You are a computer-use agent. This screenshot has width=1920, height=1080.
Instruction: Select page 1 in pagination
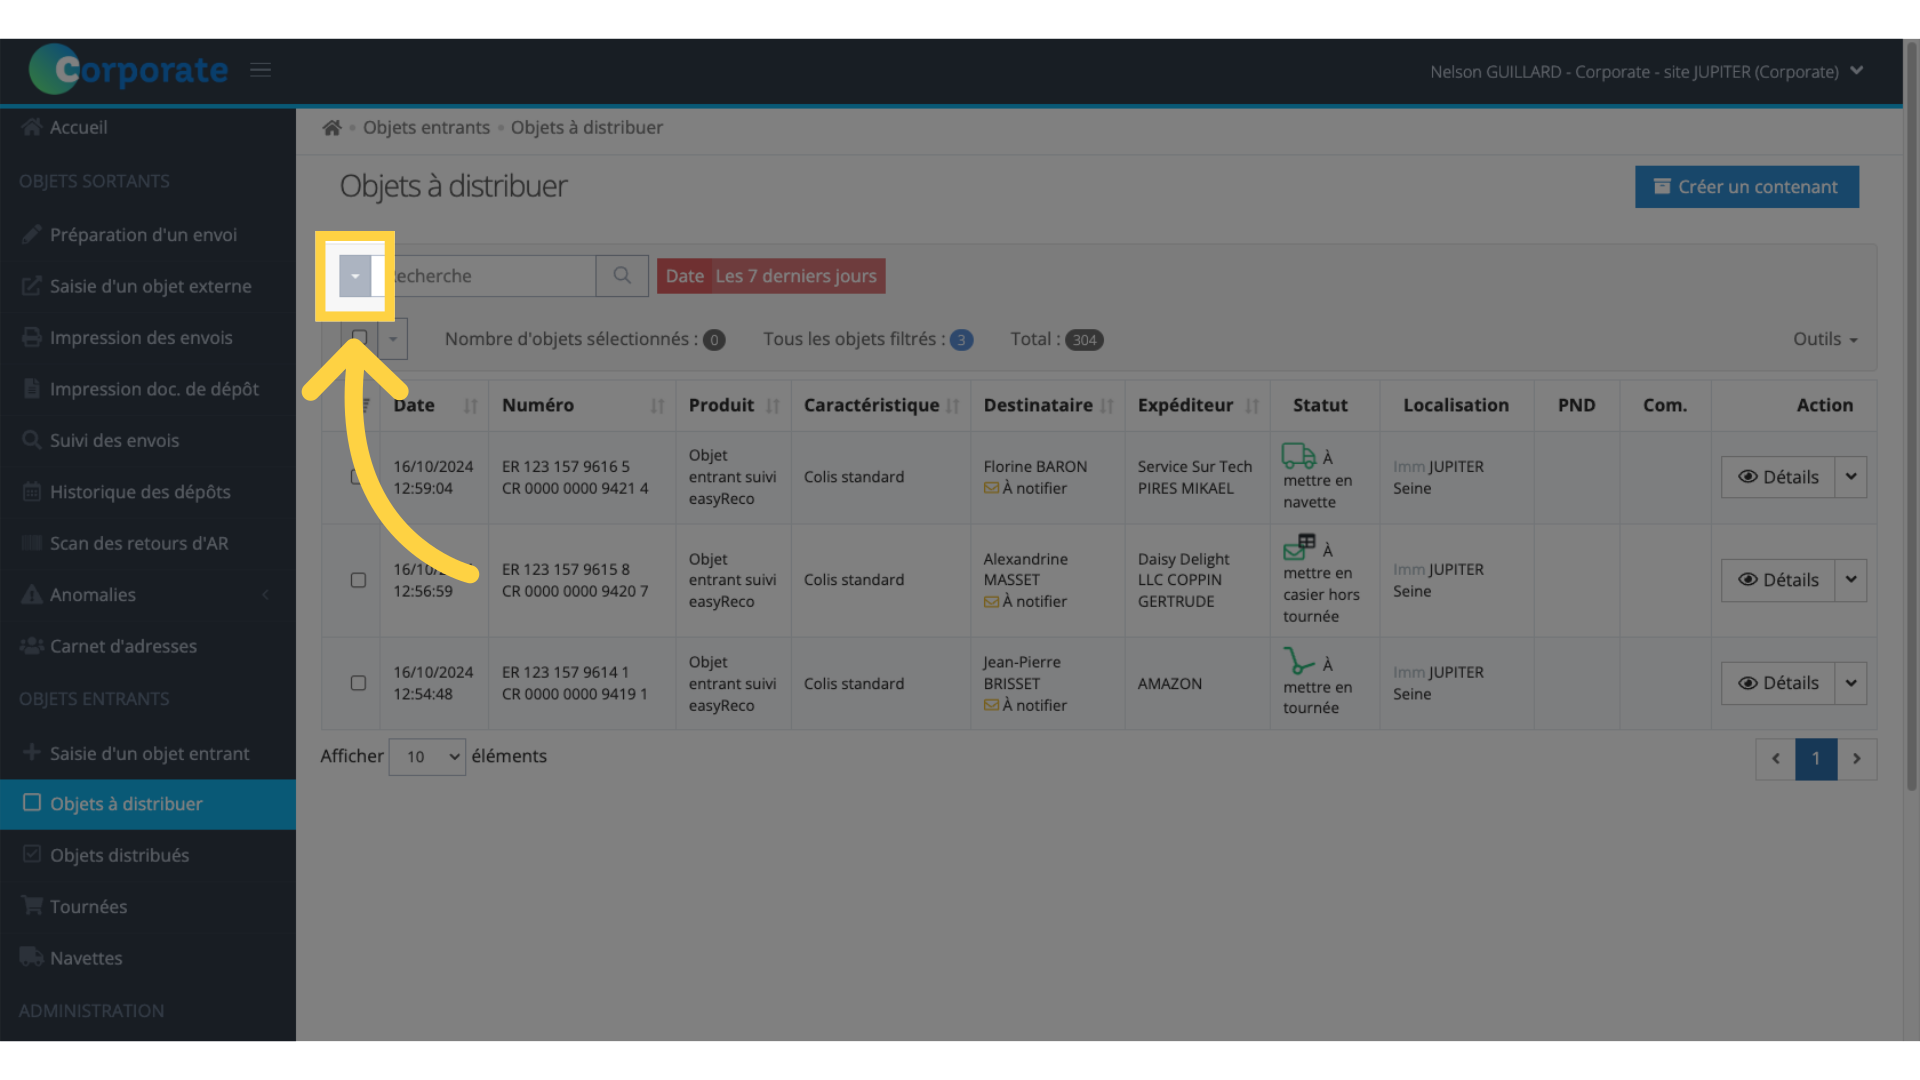click(1816, 759)
